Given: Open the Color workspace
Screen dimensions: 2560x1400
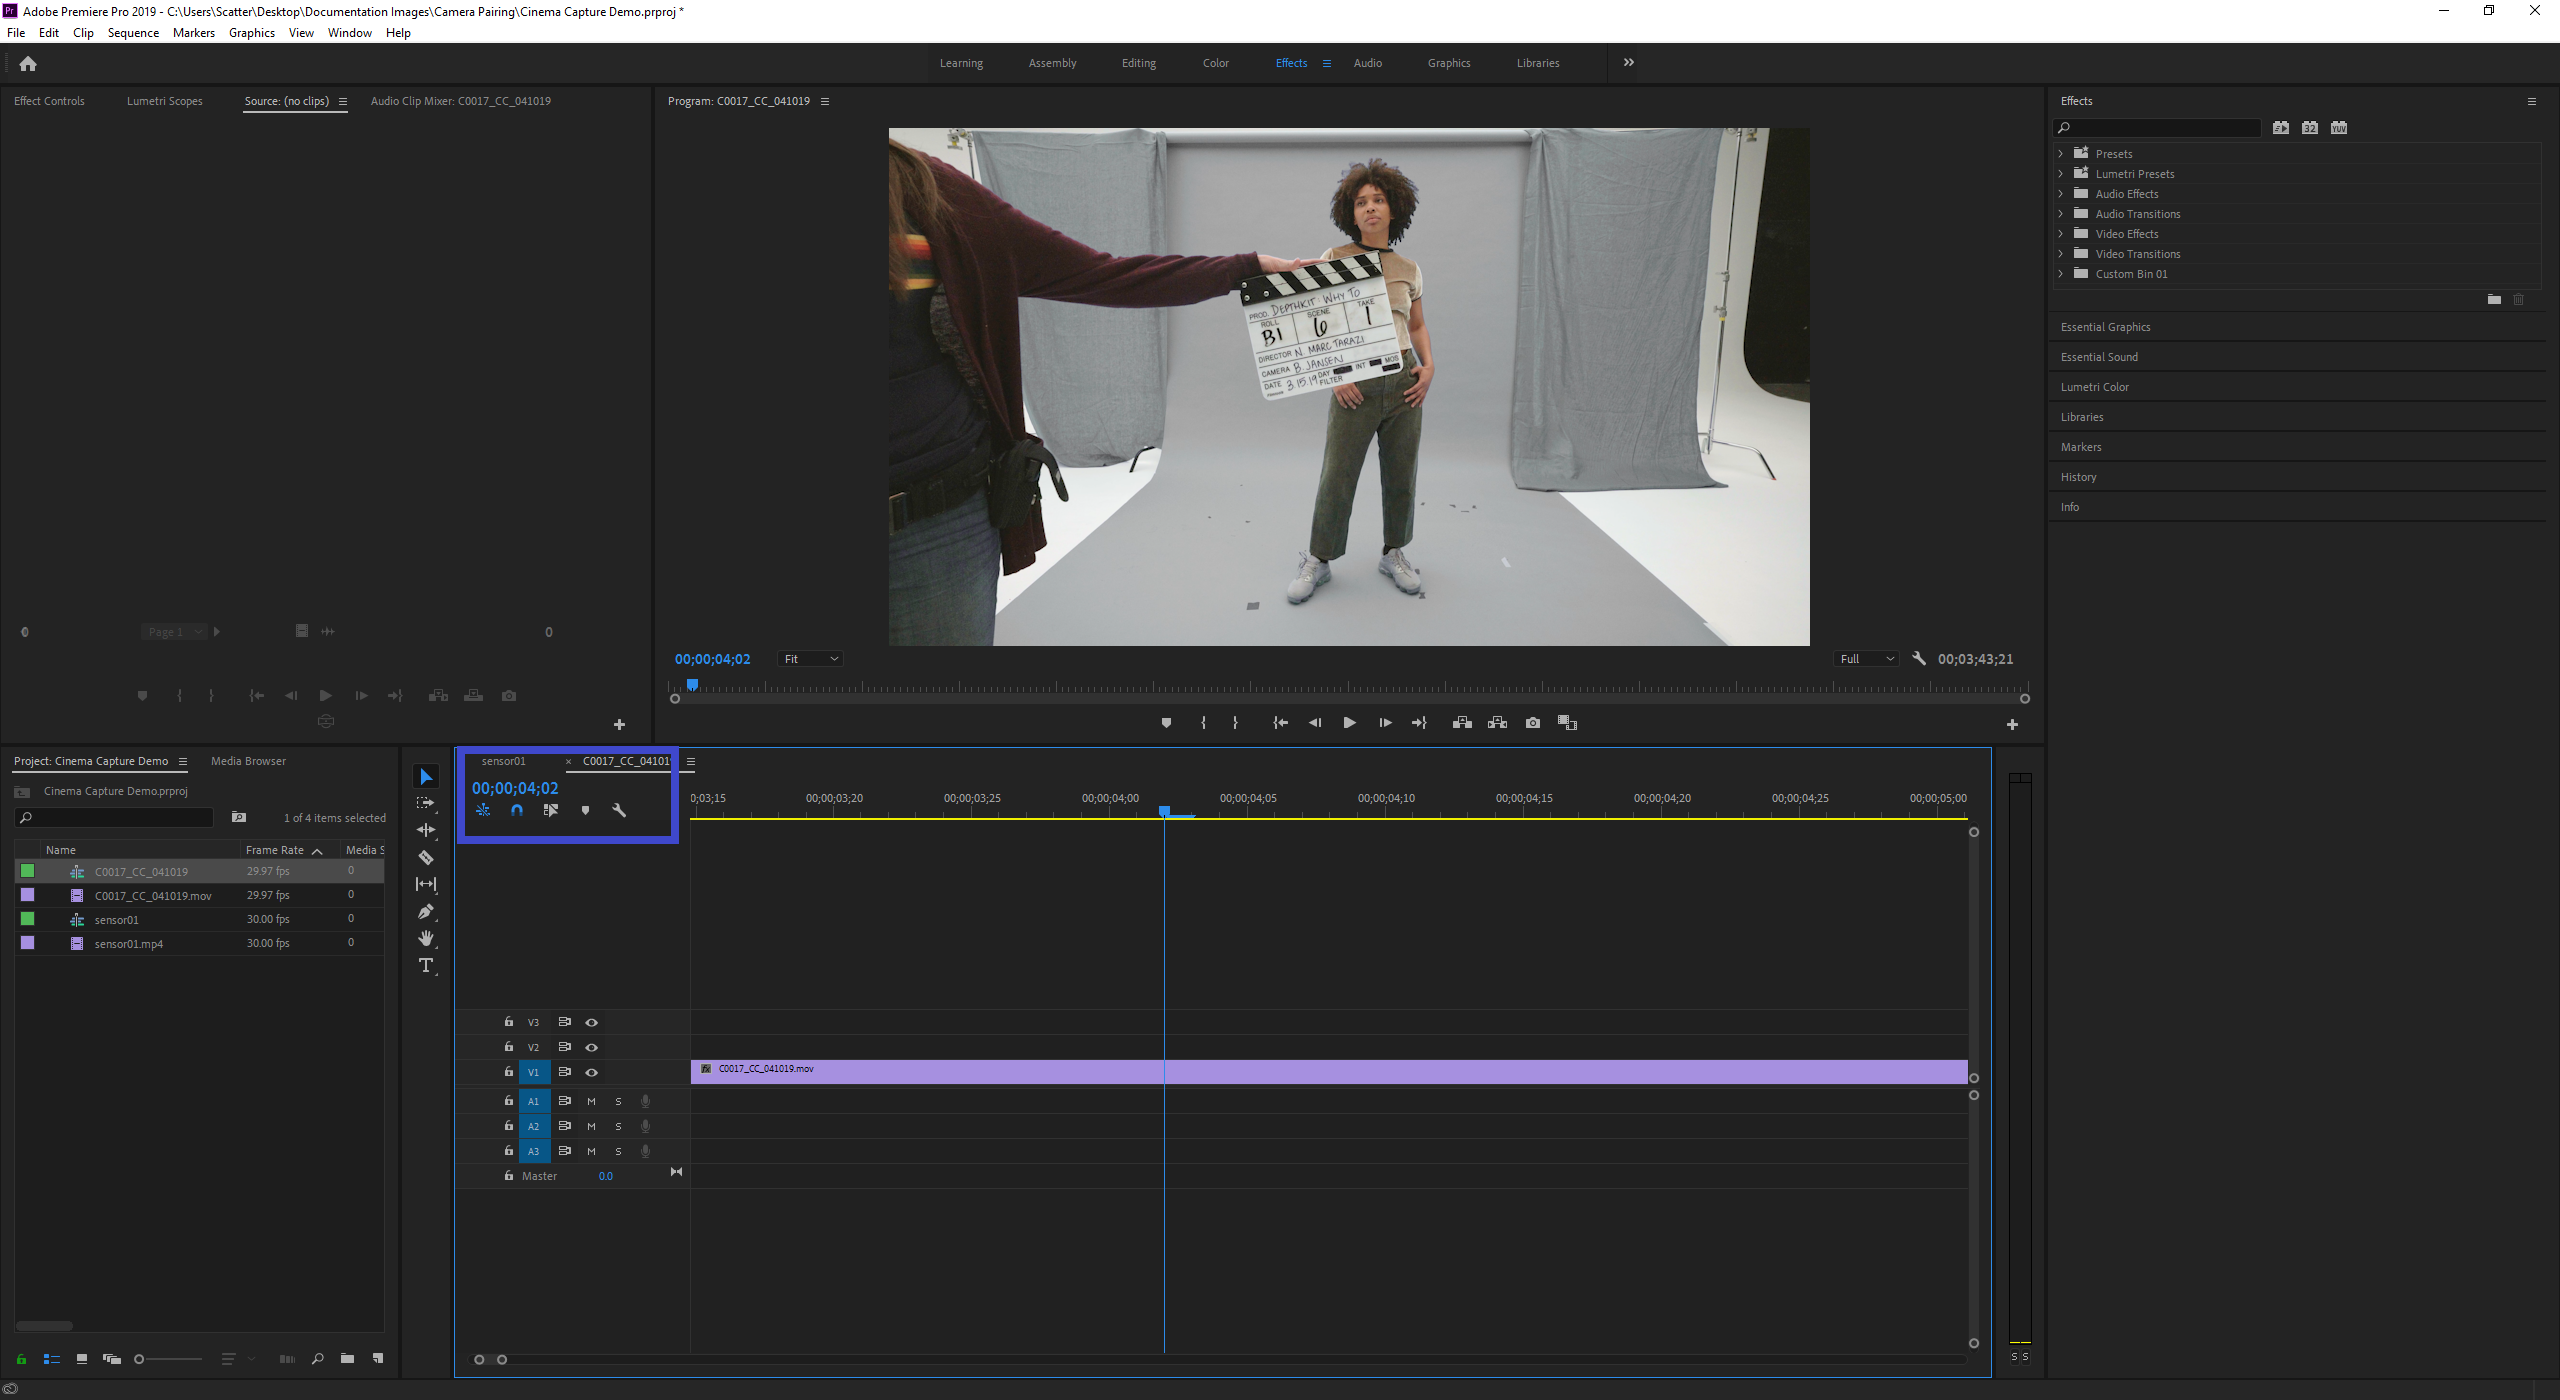Looking at the screenshot, I should [1215, 63].
